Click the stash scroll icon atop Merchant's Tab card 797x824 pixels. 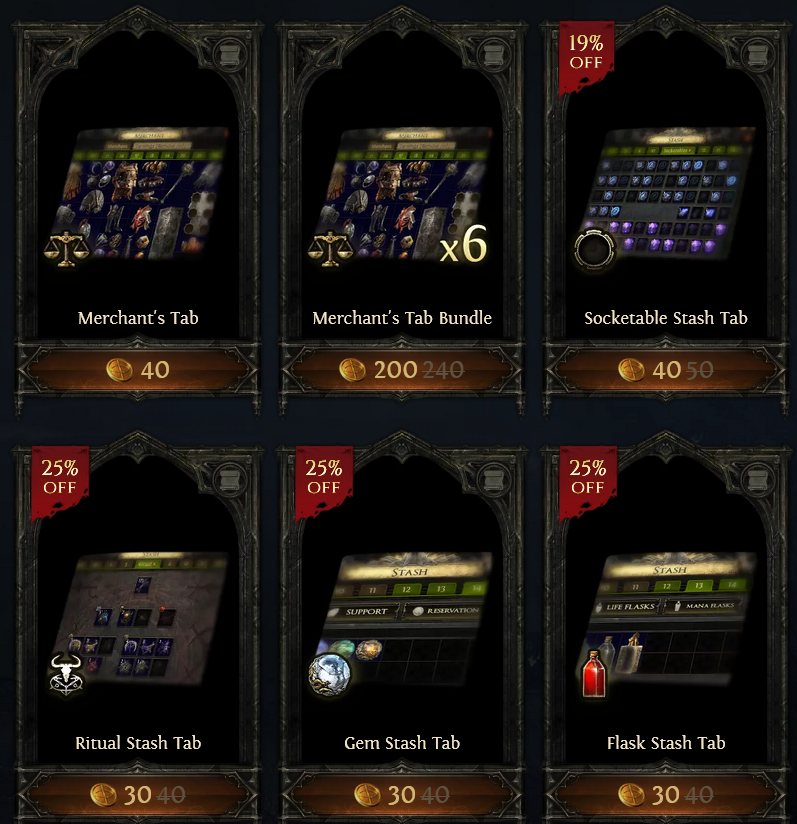click(x=230, y=54)
